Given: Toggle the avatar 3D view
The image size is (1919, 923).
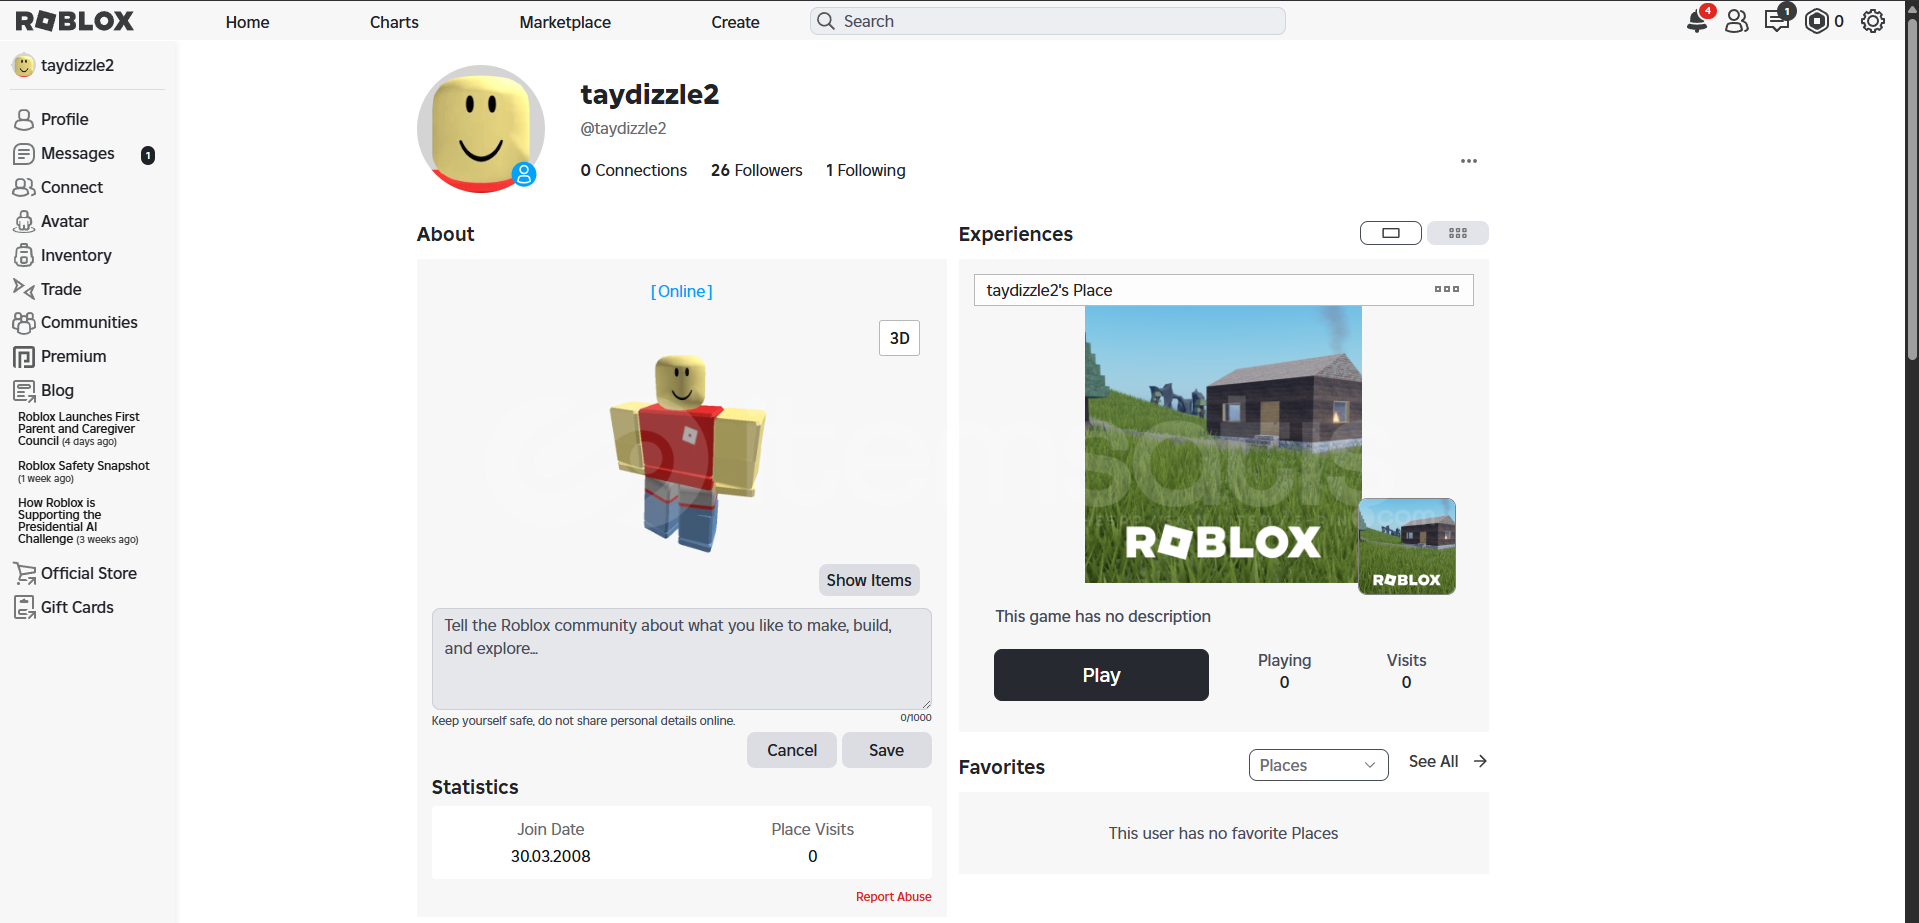Looking at the screenshot, I should click(900, 338).
